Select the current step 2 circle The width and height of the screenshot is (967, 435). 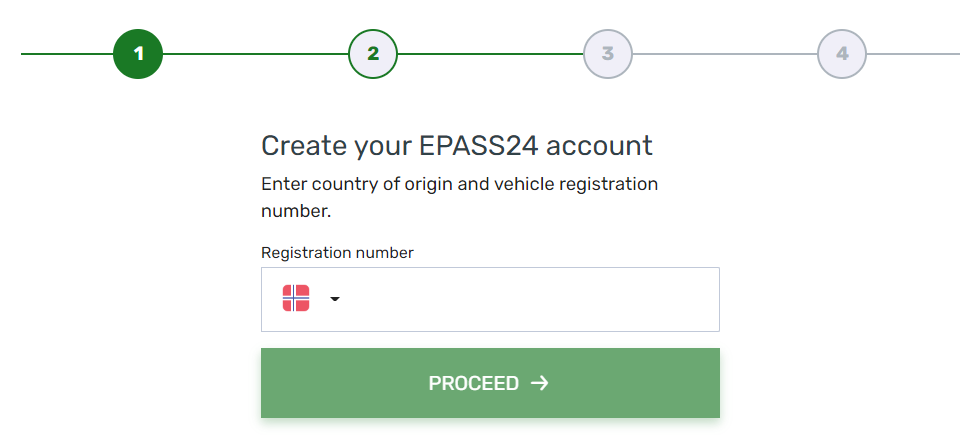coord(373,54)
